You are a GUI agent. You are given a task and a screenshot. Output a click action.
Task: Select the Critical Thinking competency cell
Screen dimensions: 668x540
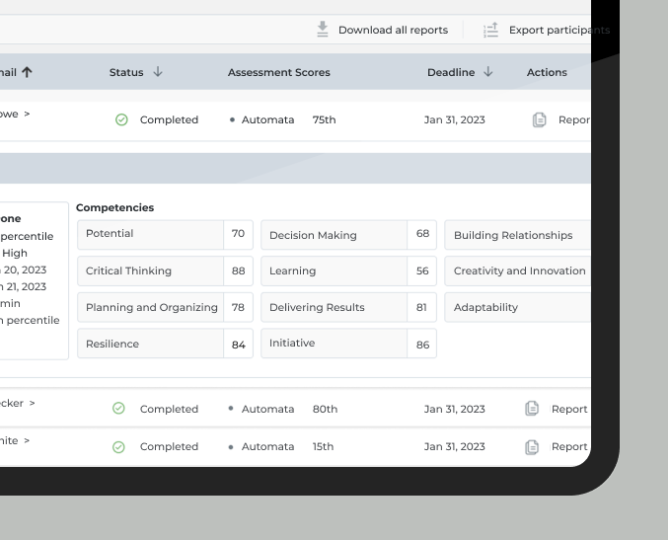(150, 271)
